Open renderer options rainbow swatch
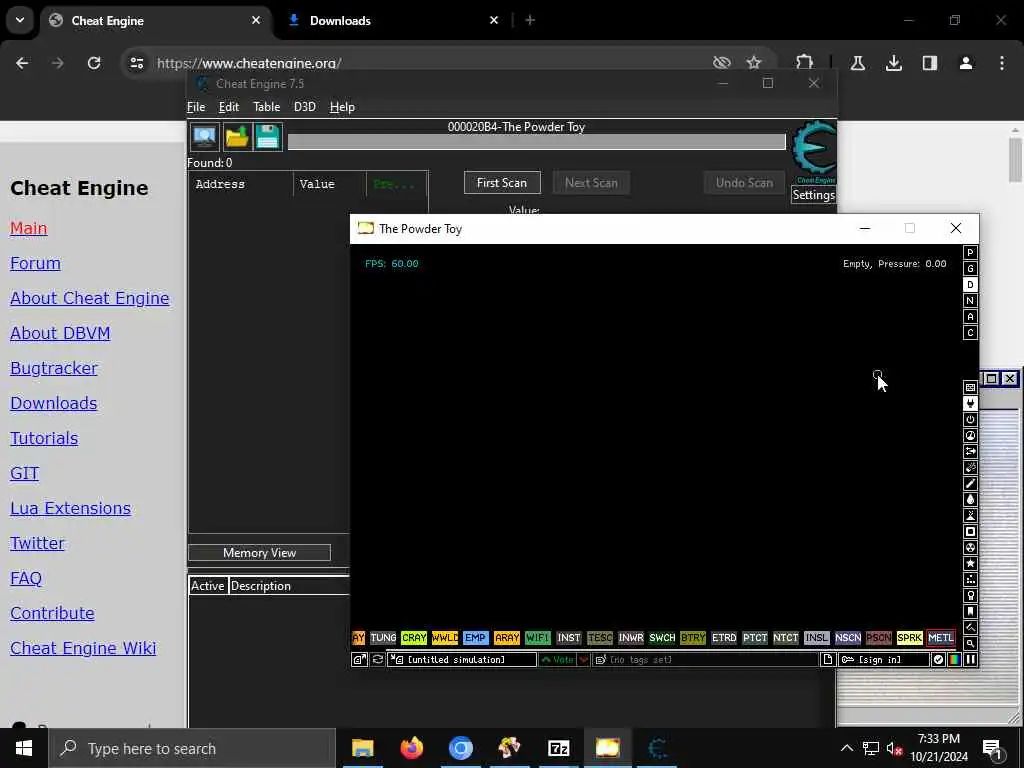This screenshot has height=768, width=1024. point(954,660)
